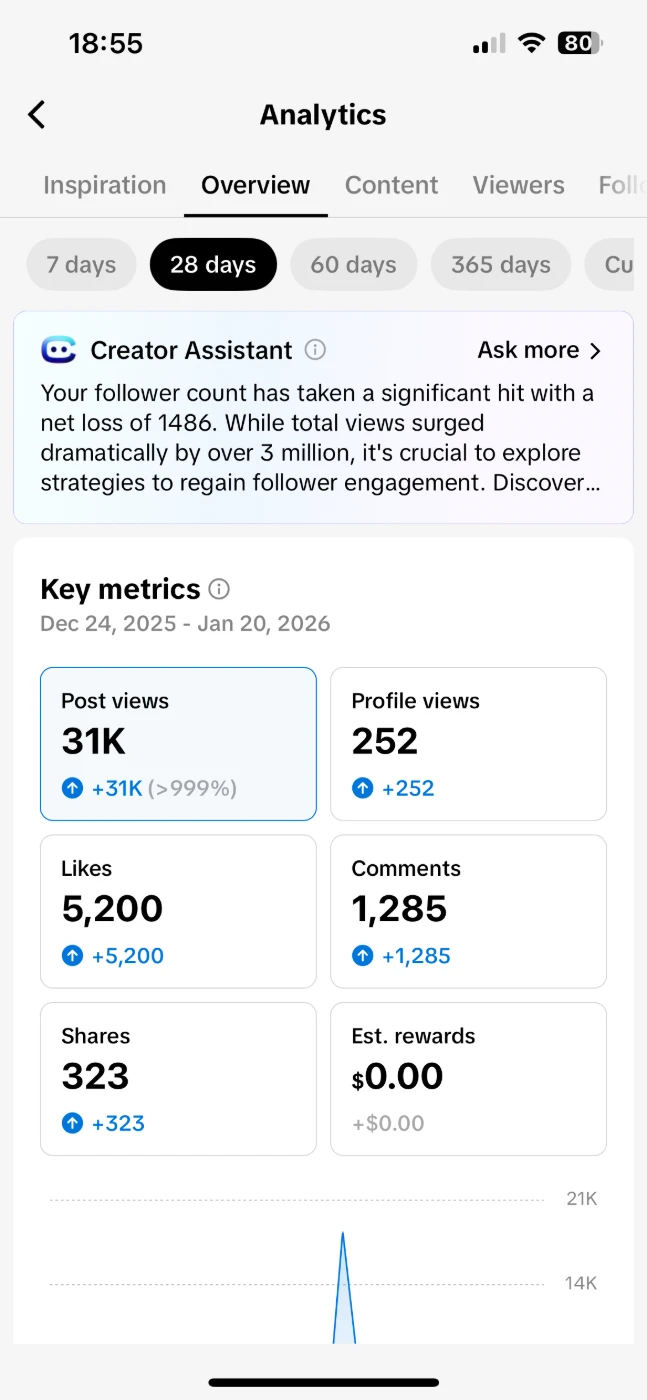The height and width of the screenshot is (1400, 647).
Task: Tap info icon next to Key metrics
Action: coord(219,589)
